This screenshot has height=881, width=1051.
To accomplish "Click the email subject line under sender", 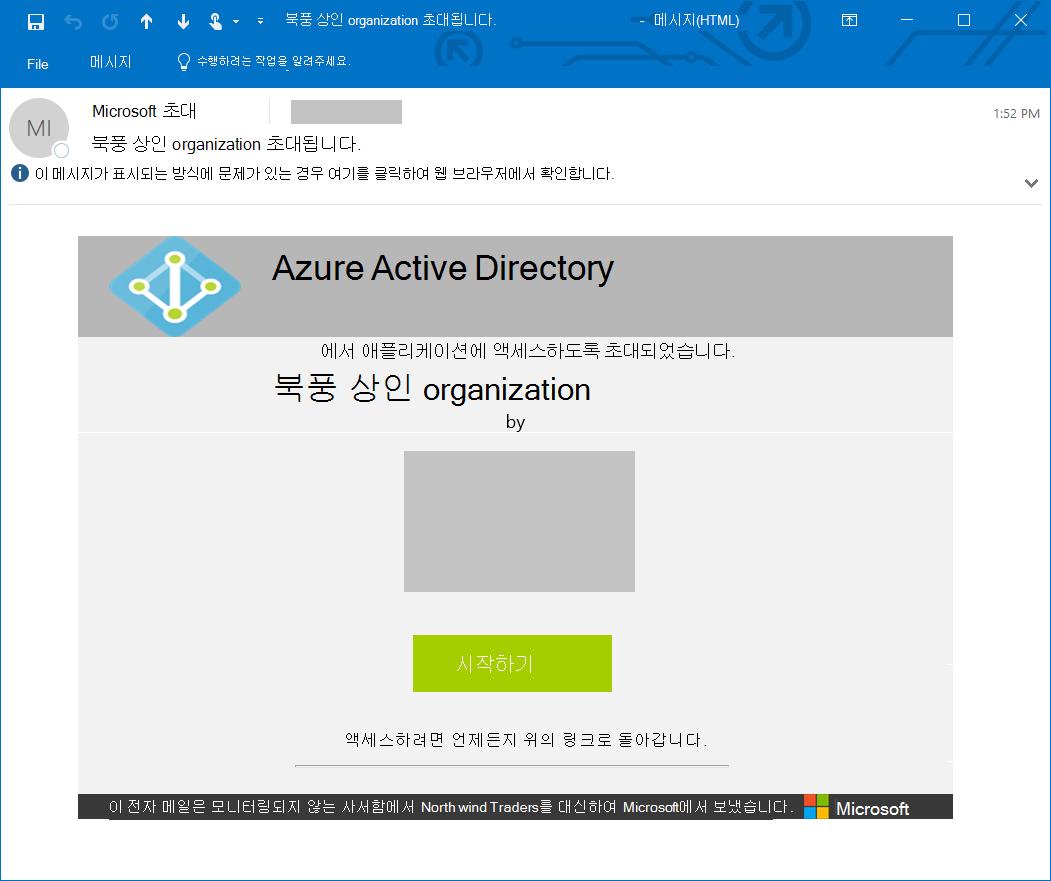I will pos(227,144).
